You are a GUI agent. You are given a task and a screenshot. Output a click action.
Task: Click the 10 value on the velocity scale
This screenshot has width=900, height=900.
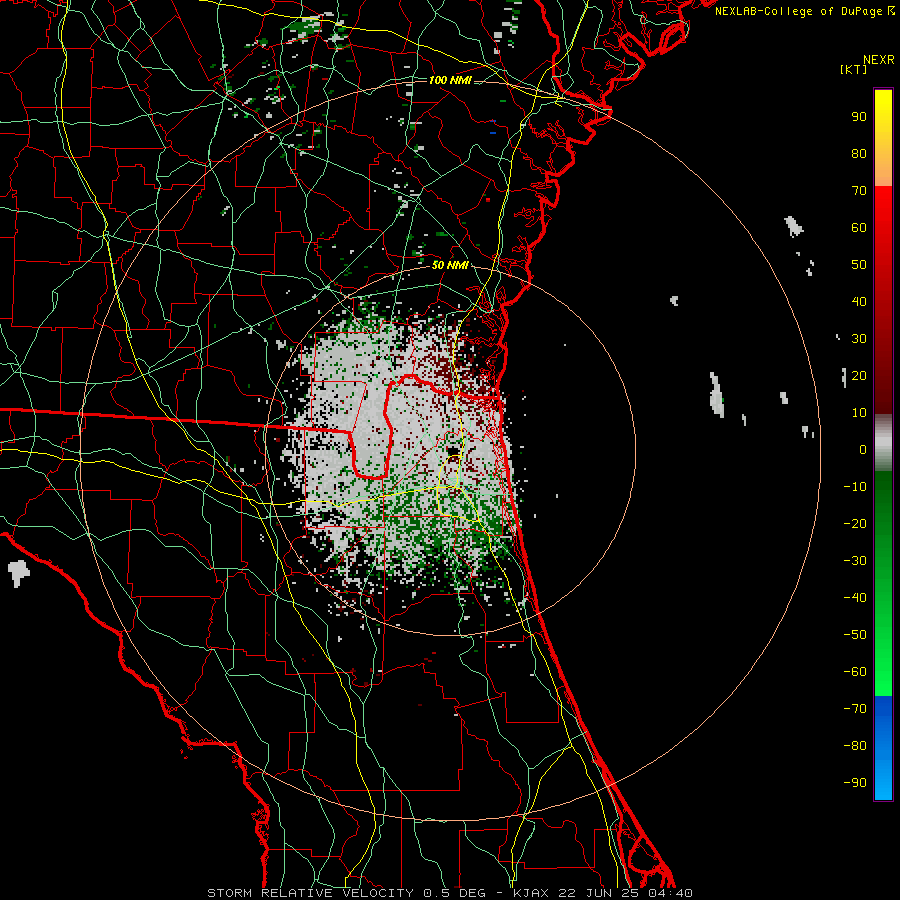click(x=859, y=413)
